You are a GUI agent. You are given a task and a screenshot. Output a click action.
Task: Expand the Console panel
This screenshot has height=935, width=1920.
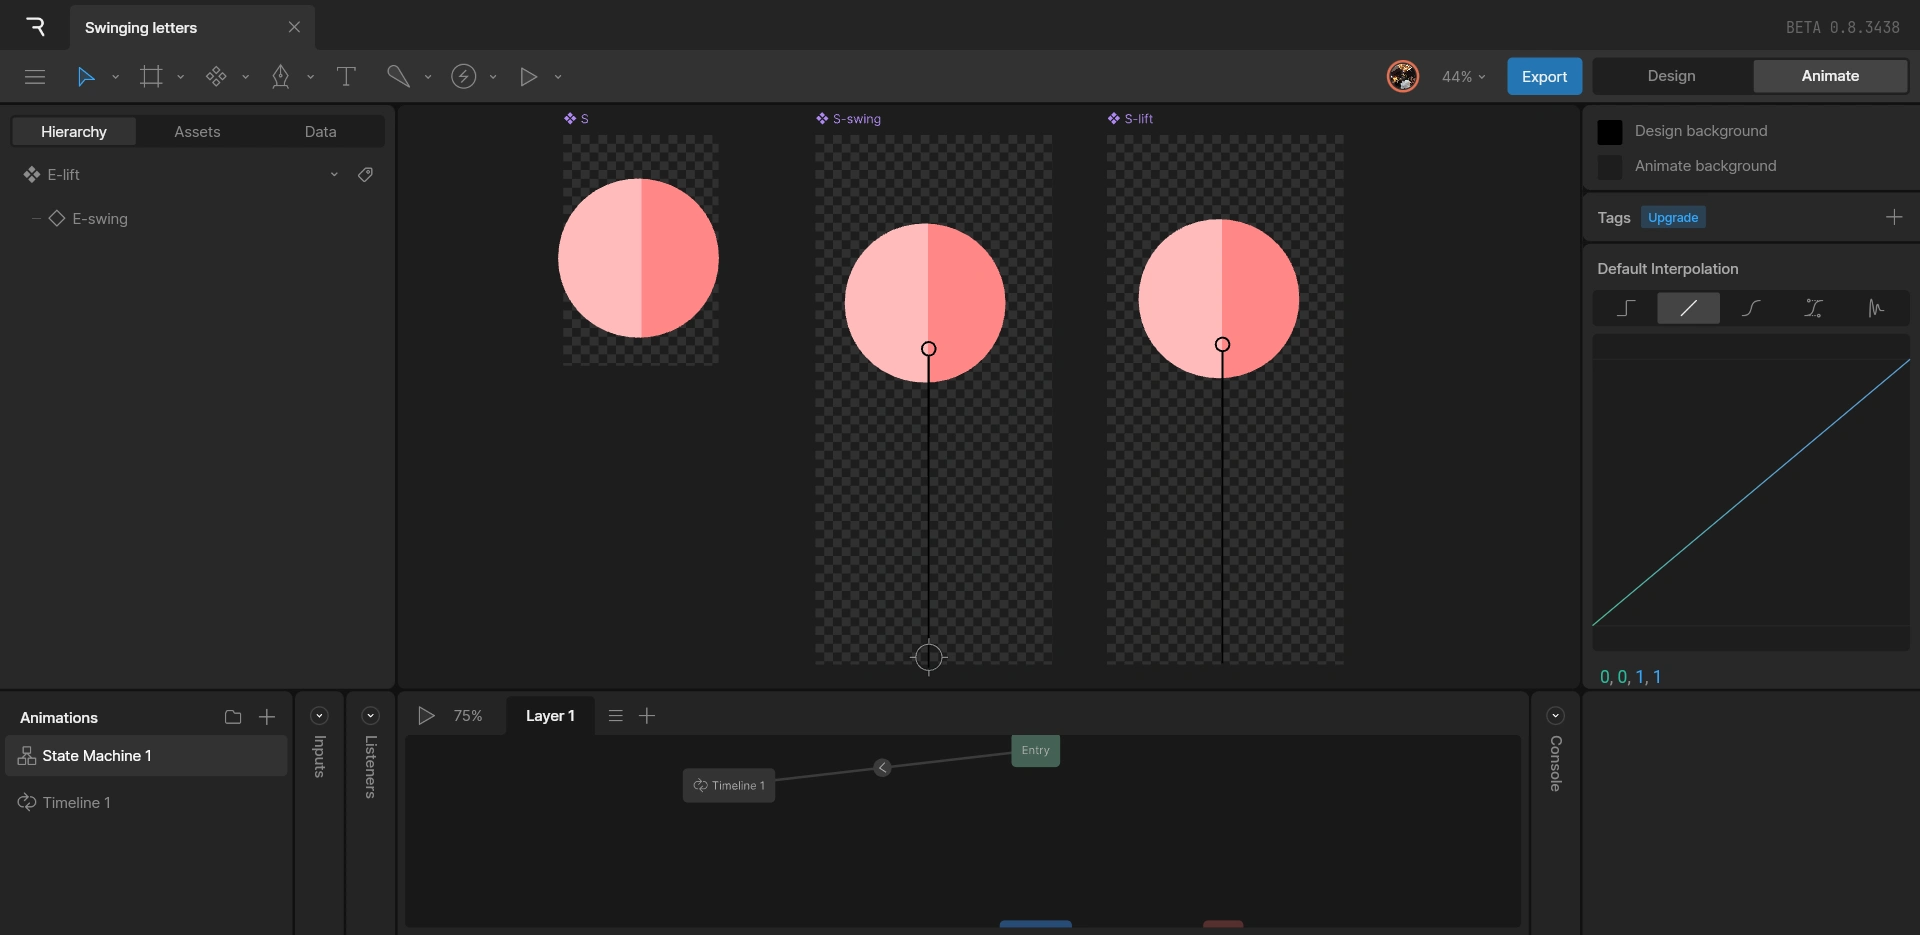click(1555, 716)
